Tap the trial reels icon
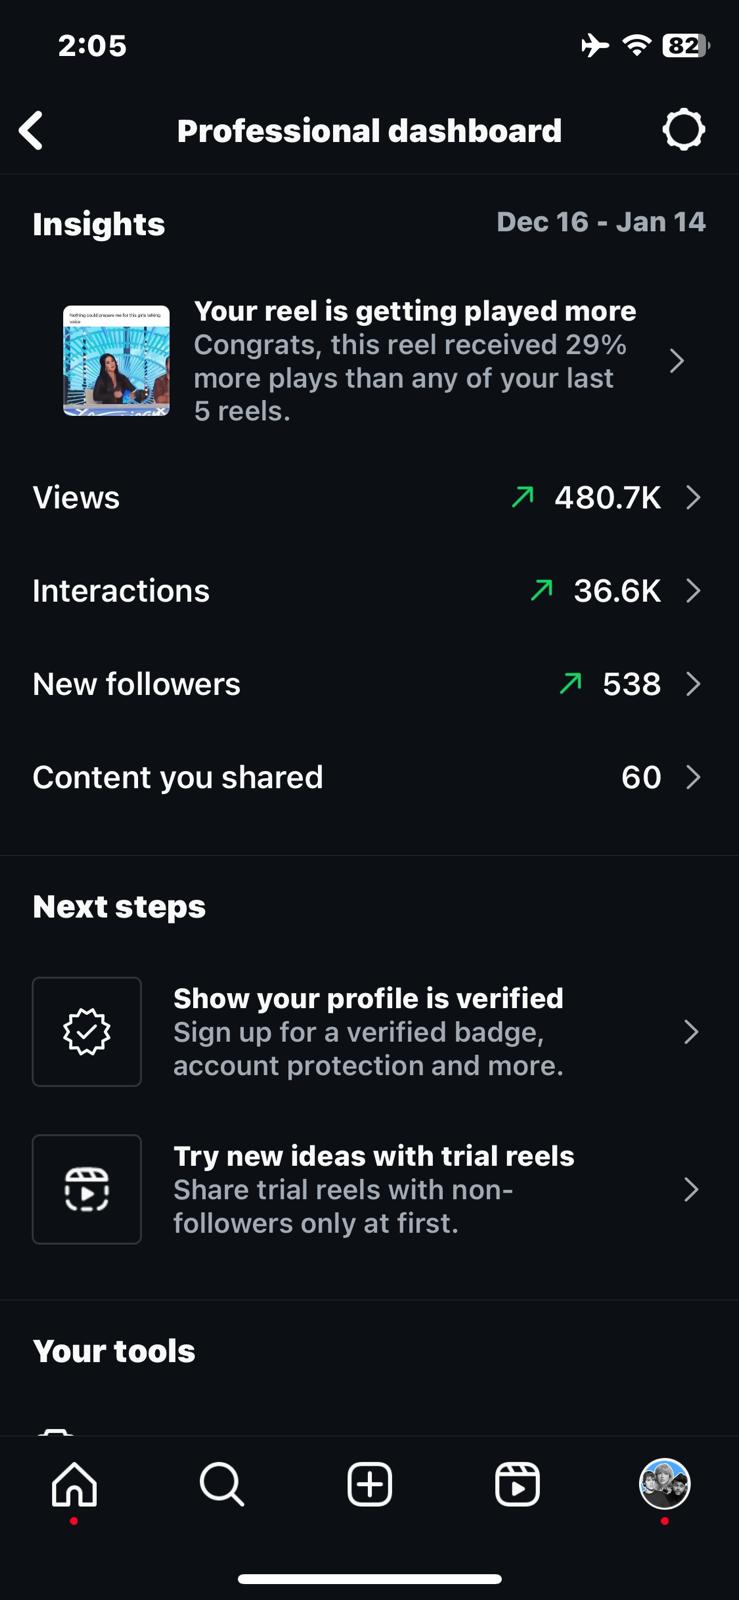The image size is (739, 1600). pos(87,1189)
